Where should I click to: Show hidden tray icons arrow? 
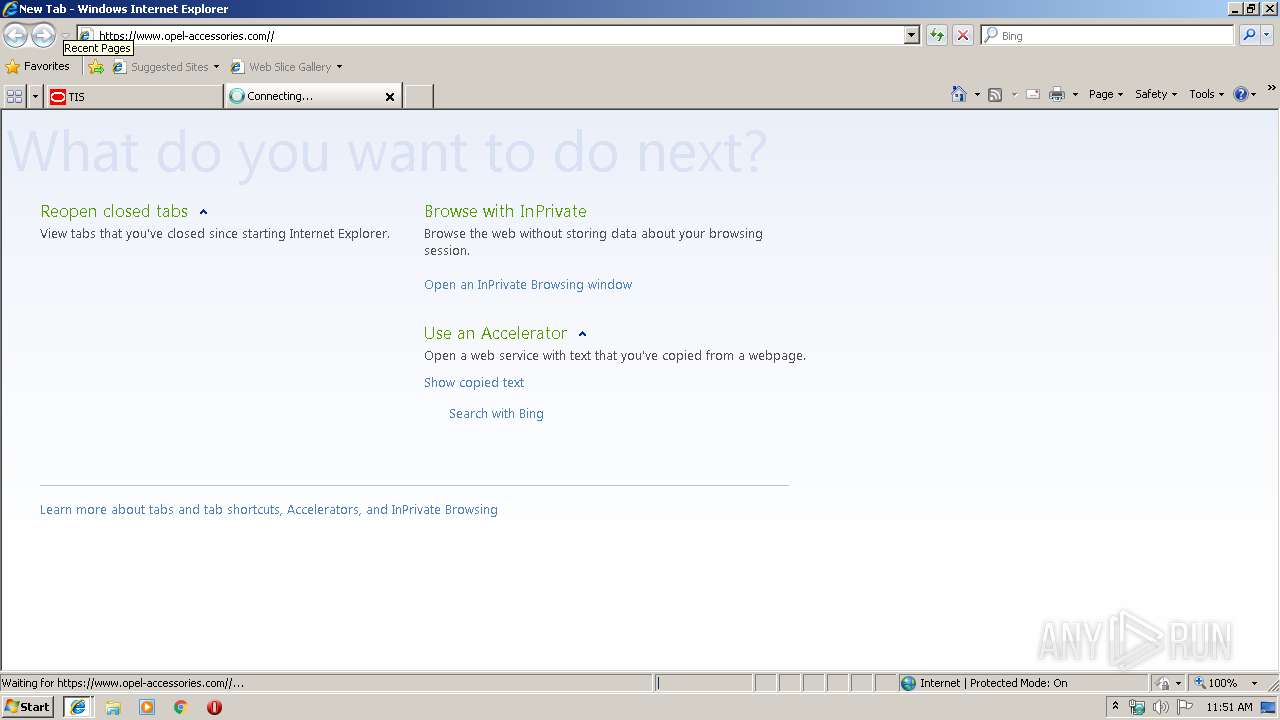tap(1116, 707)
